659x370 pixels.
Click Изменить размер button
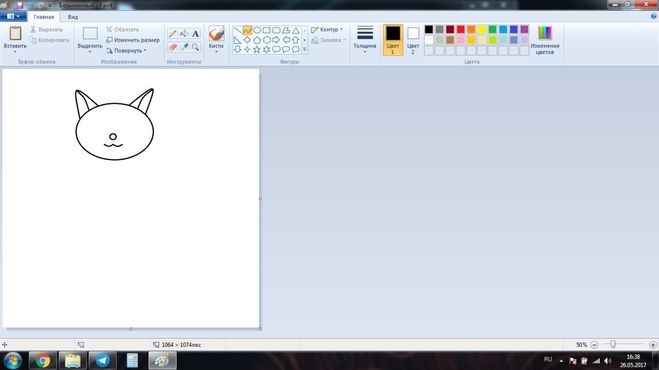pyautogui.click(x=133, y=40)
